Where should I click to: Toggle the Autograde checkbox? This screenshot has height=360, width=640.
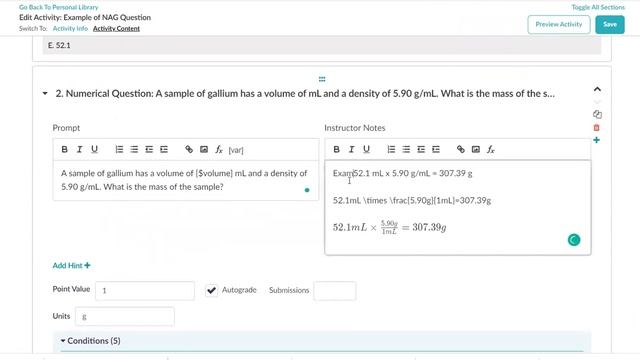click(211, 290)
